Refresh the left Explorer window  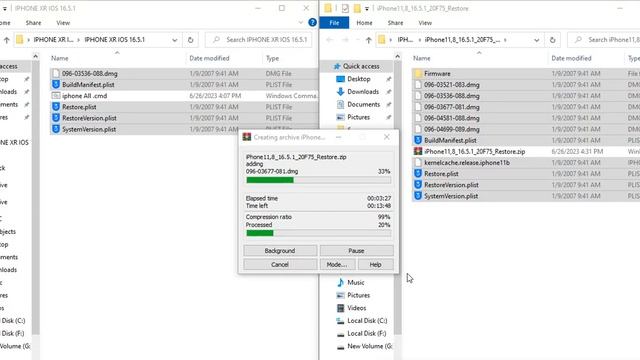[x=190, y=40]
